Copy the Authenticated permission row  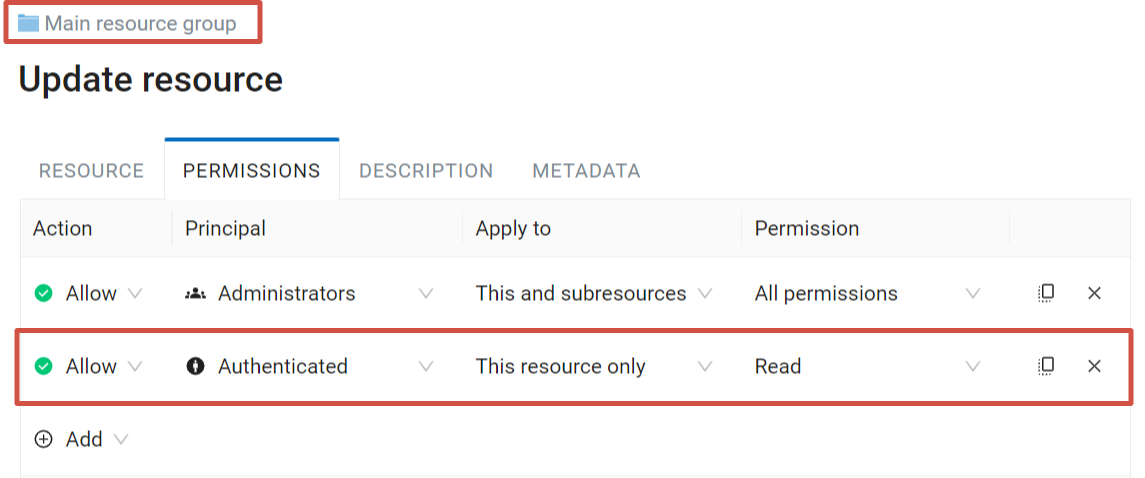coord(1046,366)
